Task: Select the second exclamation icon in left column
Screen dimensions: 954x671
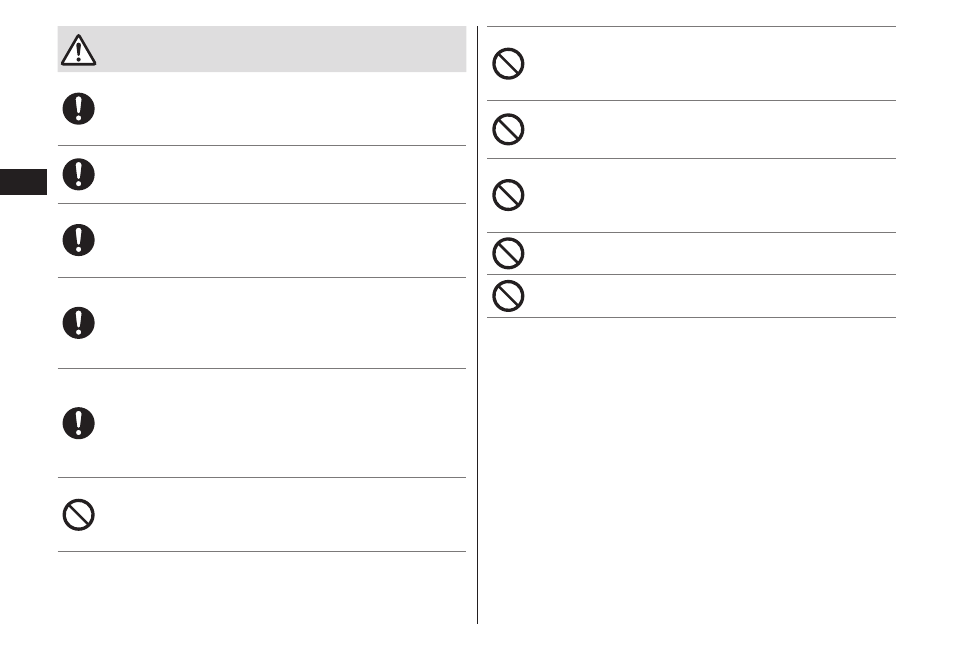Action: pyautogui.click(x=78, y=175)
